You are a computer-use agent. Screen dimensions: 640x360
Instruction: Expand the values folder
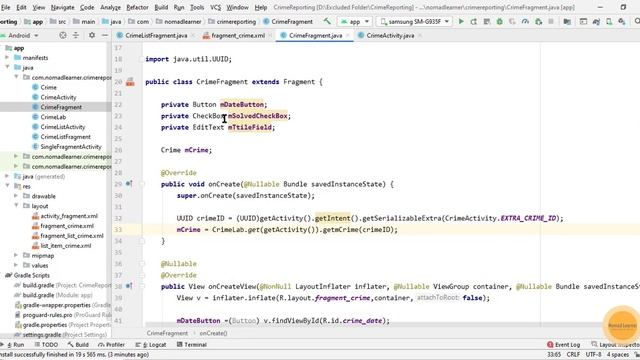coord(16,265)
